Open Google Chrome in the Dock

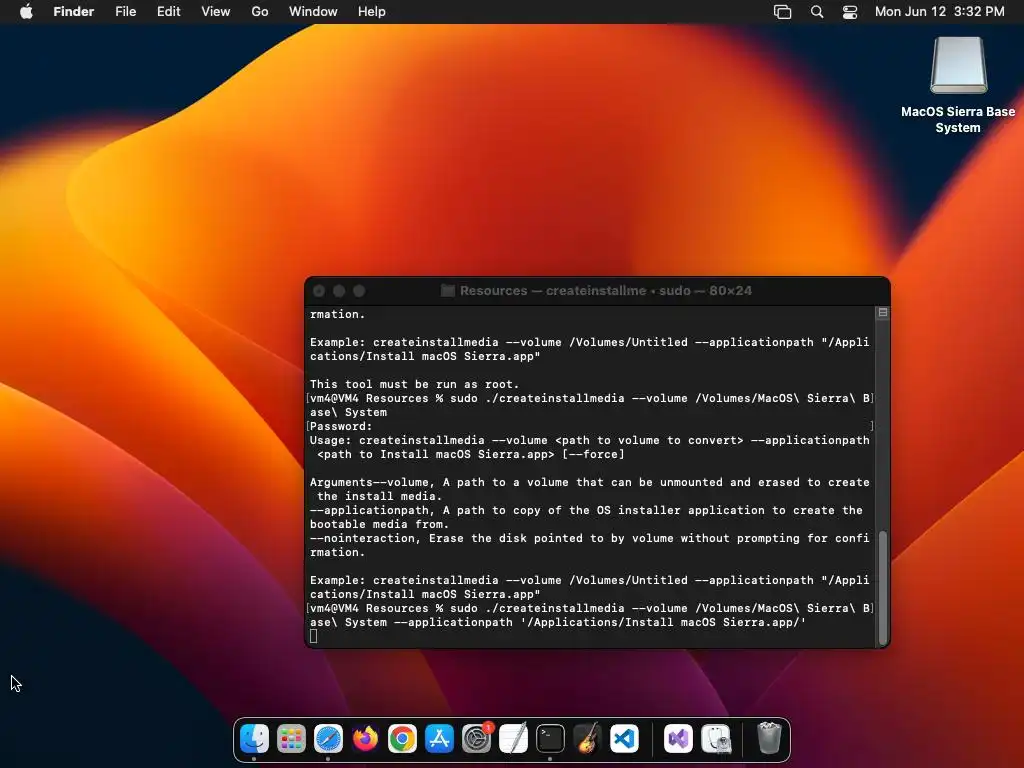click(x=402, y=739)
